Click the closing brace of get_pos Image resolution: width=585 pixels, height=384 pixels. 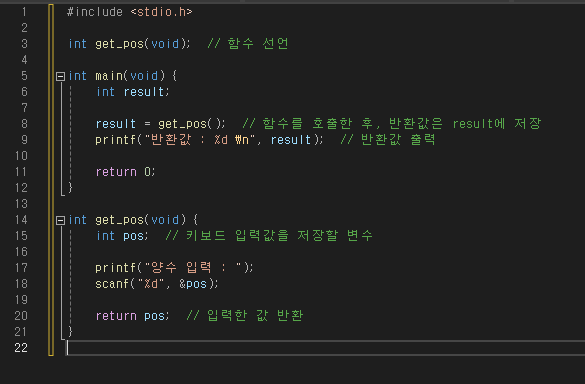[70, 332]
